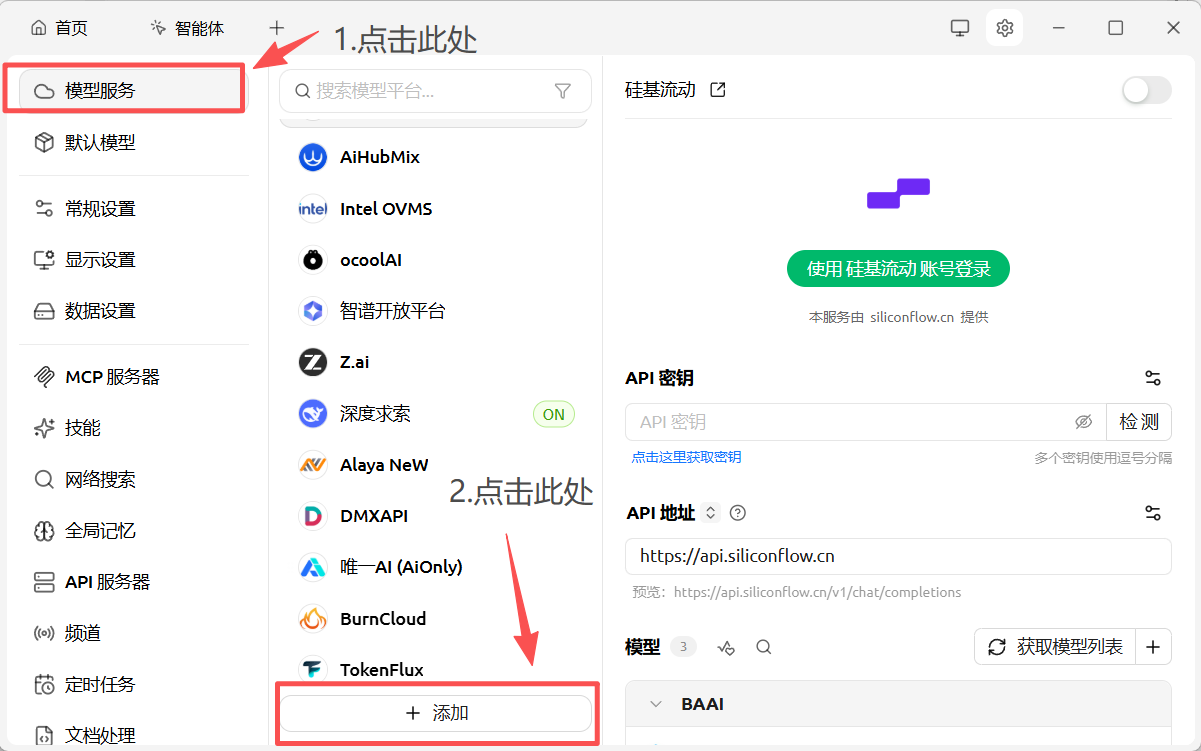The image size is (1201, 751).
Task: Open 技能 settings page
Action: (134, 428)
